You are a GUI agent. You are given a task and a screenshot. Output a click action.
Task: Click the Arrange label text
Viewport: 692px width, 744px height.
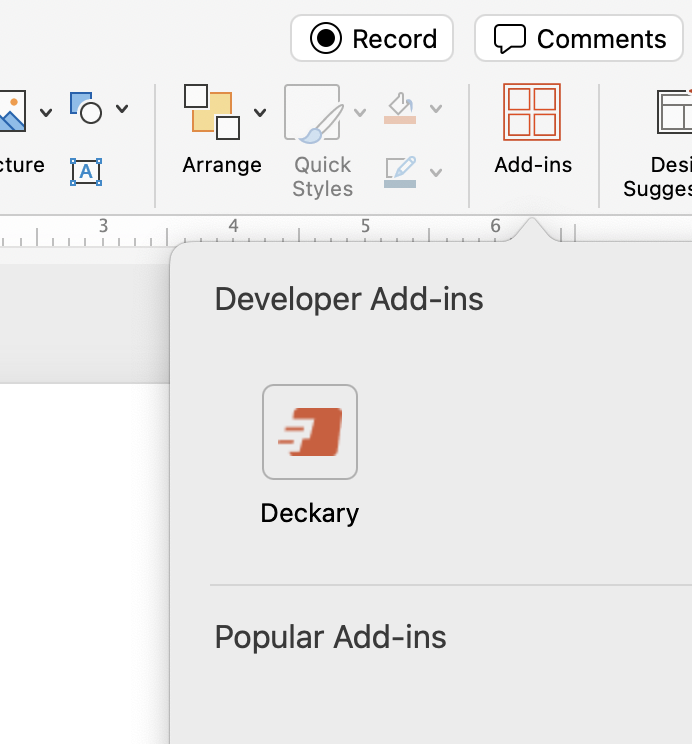[x=222, y=165]
